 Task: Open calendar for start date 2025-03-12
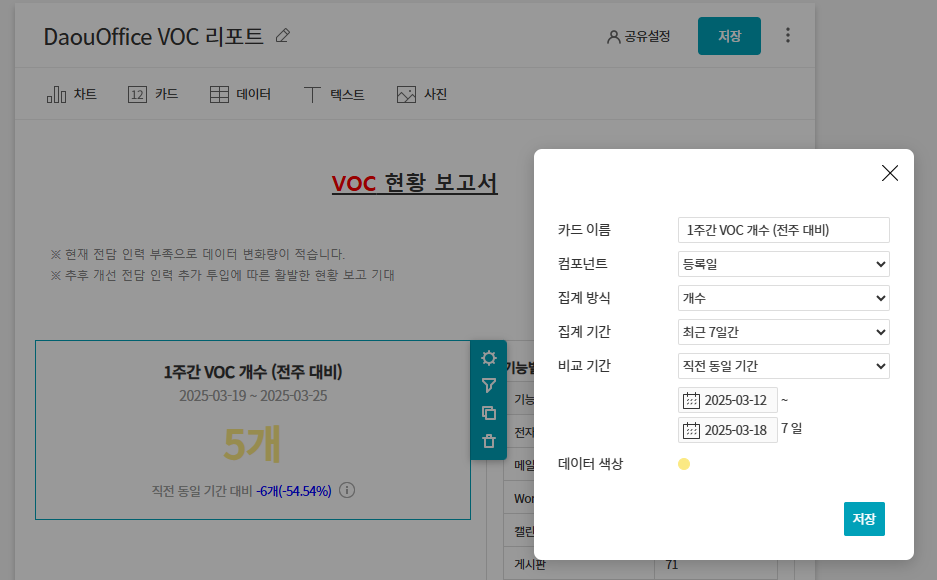click(691, 400)
